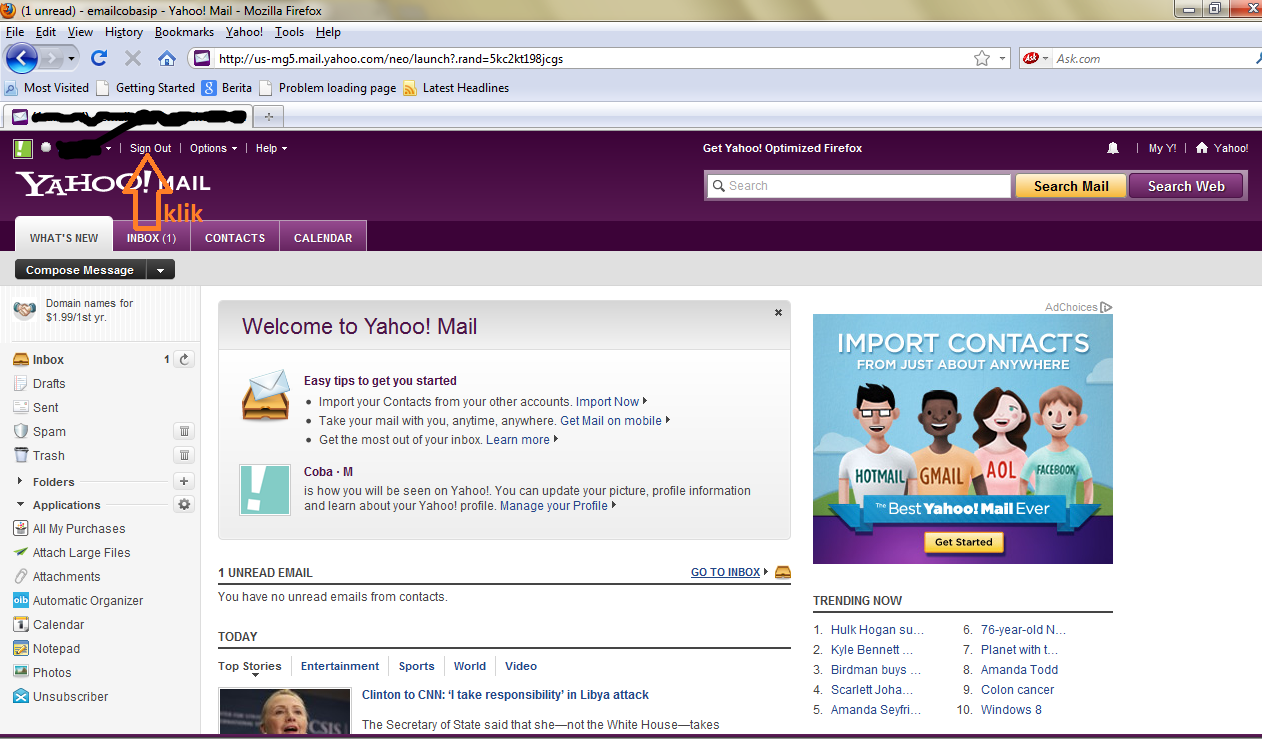Empty the Trash folder with bin icon
1262x739 pixels.
184,455
